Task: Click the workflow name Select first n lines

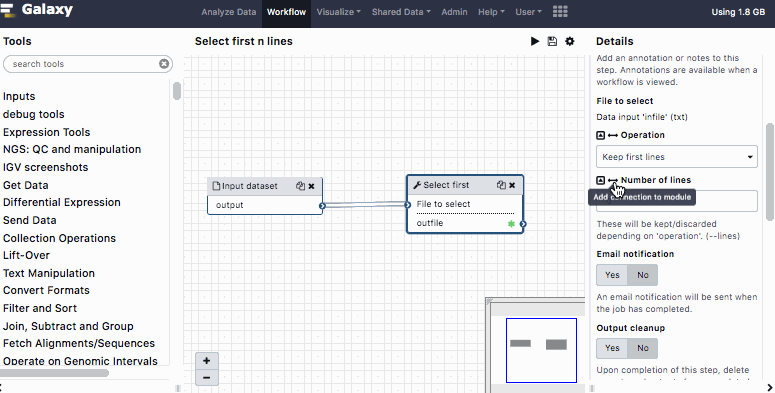Action: click(244, 42)
